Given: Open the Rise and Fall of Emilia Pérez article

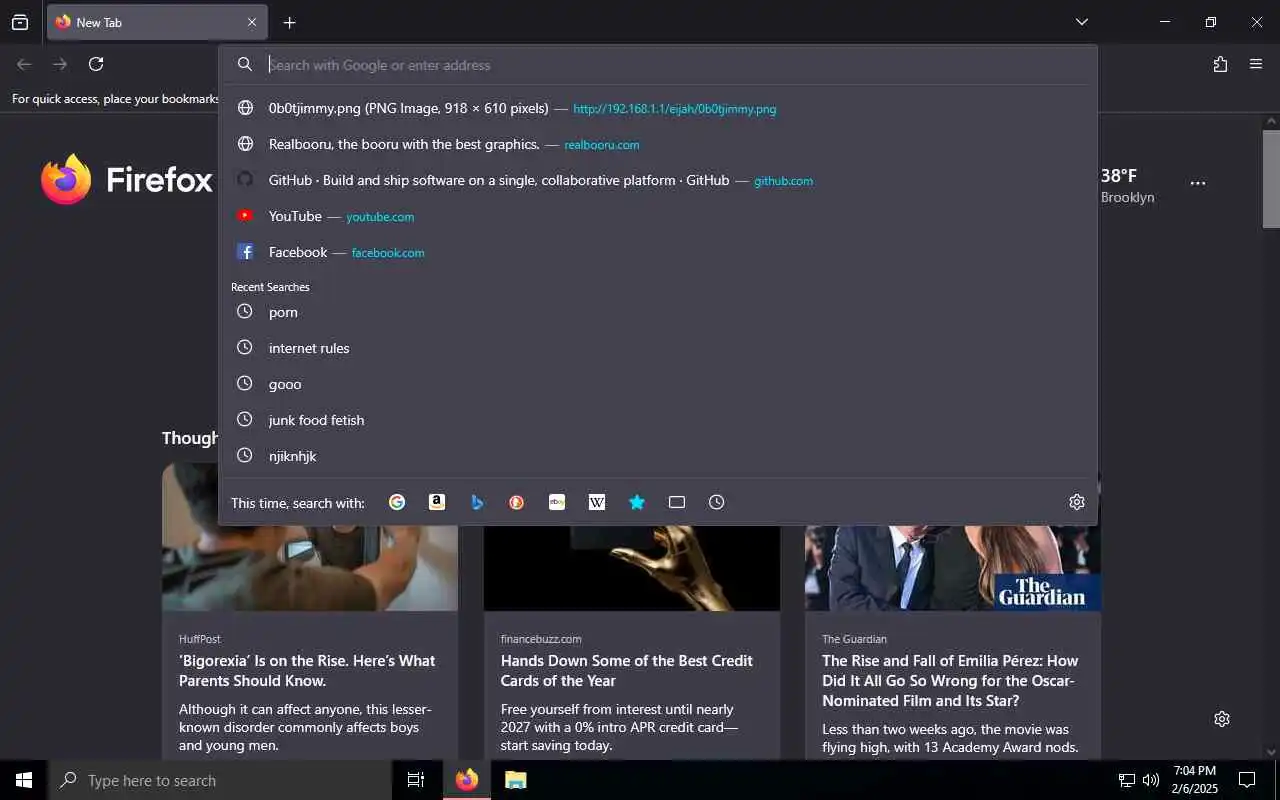Looking at the screenshot, I should point(950,680).
